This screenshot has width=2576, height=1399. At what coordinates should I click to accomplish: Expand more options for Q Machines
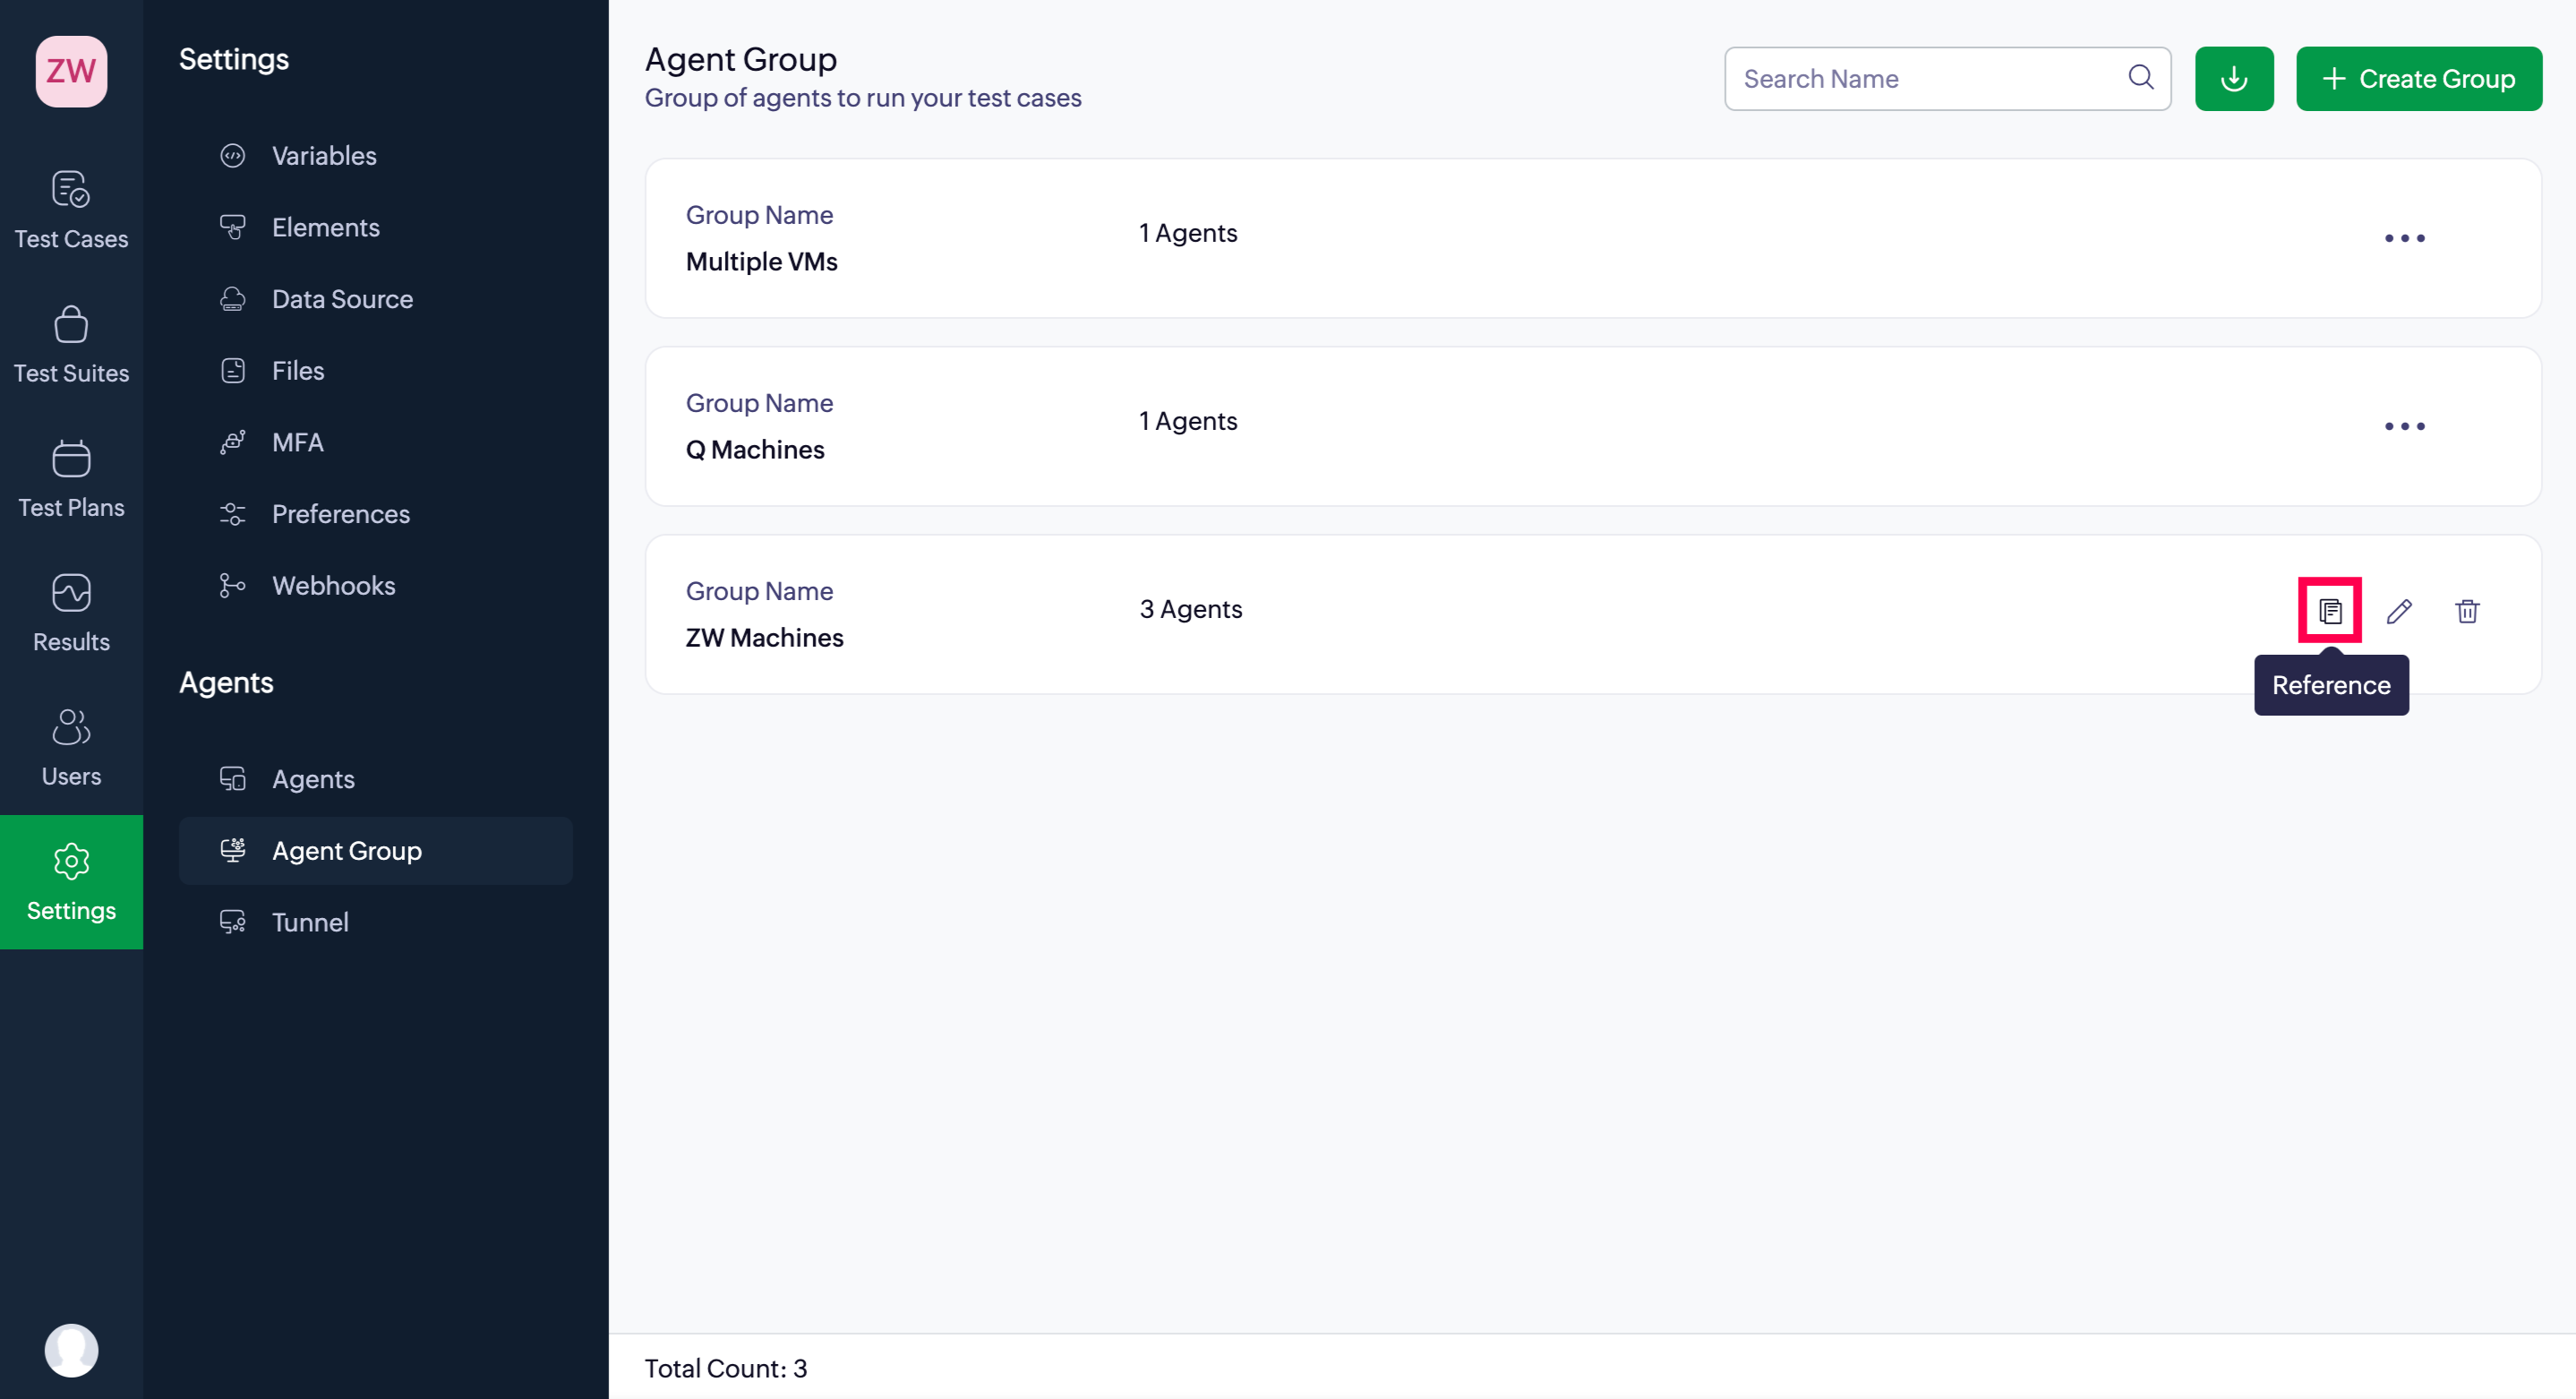pyautogui.click(x=2404, y=426)
